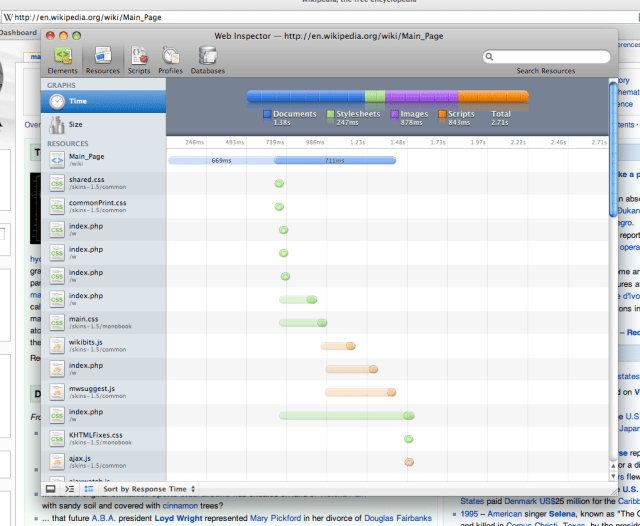This screenshot has width=640, height=526.
Task: Dock the inspector to main window
Action: [x=51, y=489]
